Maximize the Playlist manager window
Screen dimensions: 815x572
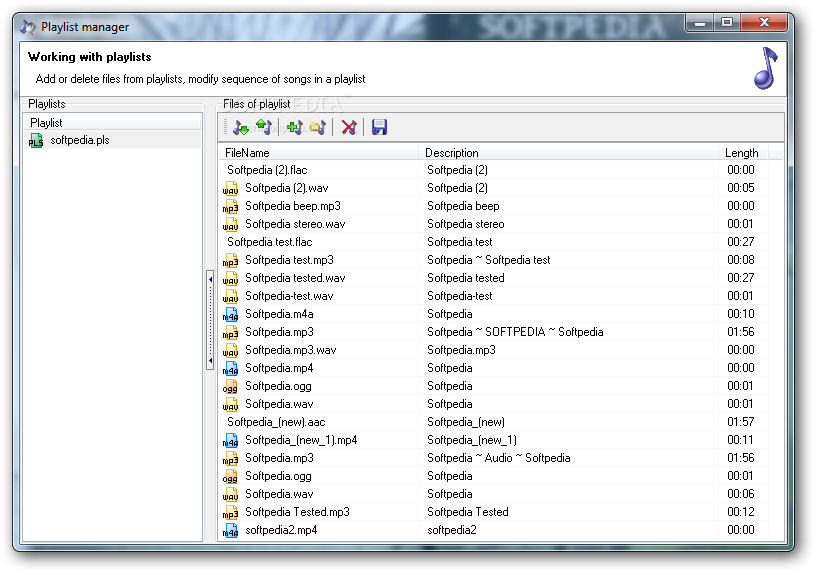[x=727, y=22]
